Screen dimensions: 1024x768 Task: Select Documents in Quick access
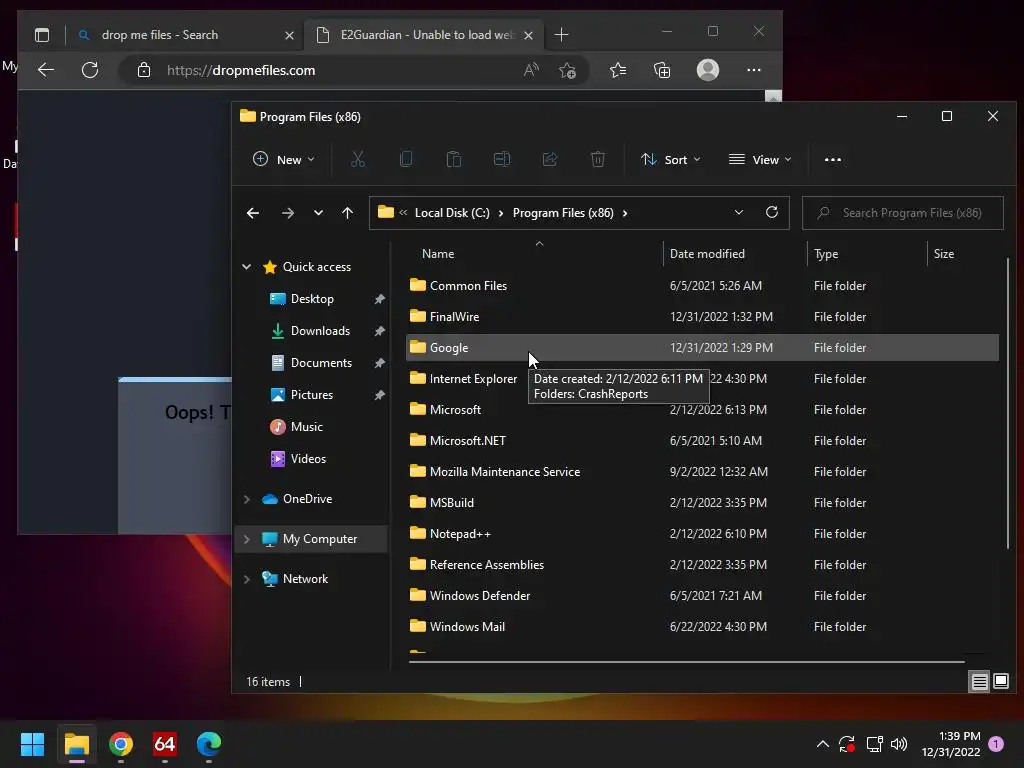coord(321,362)
